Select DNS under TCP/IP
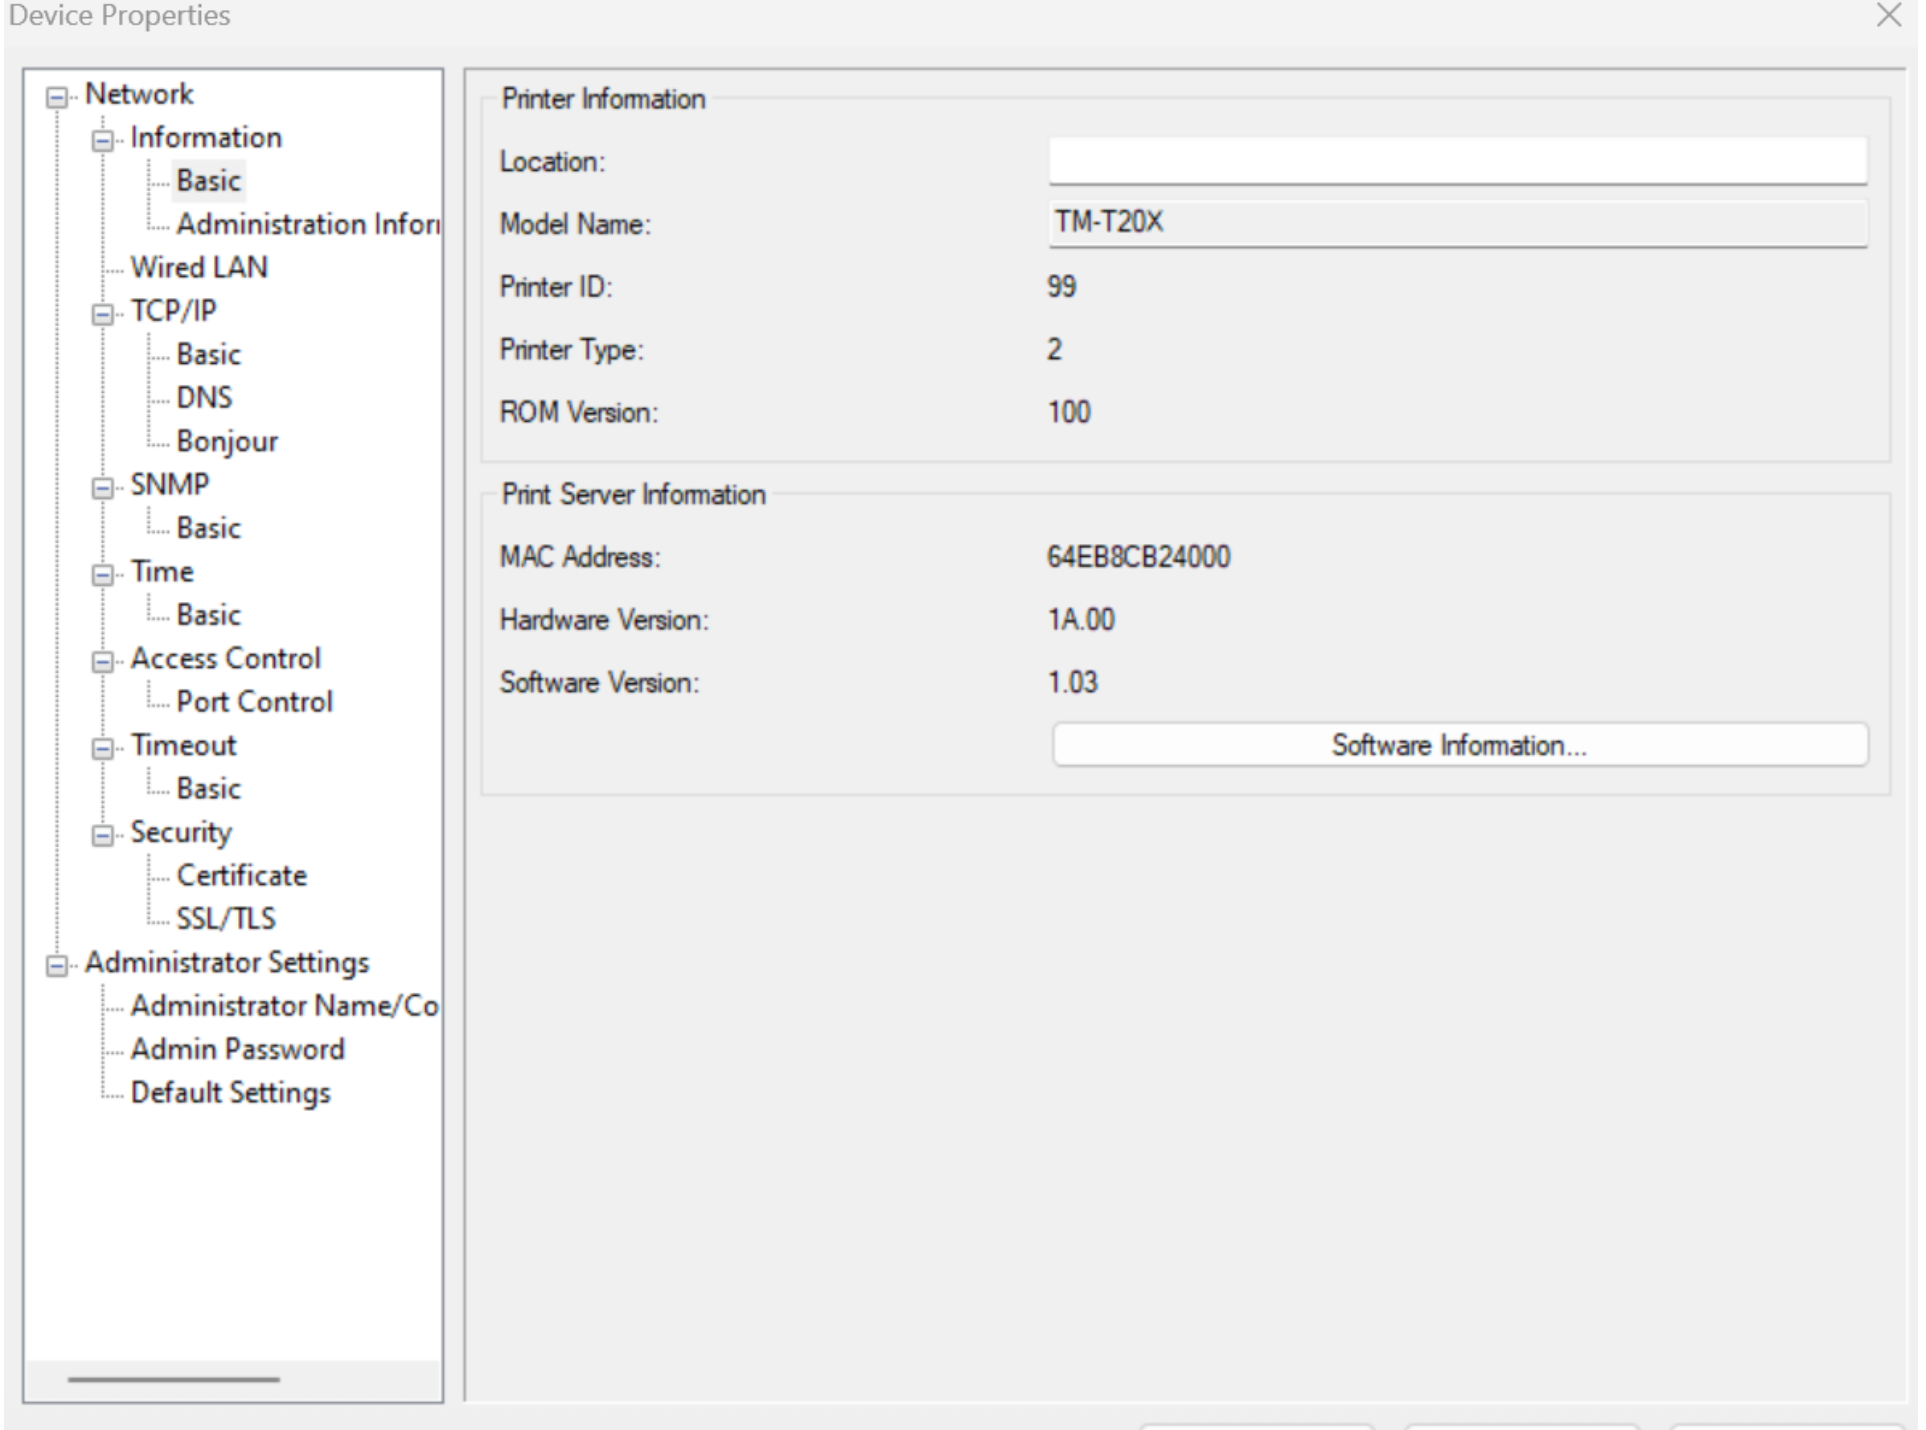Viewport: 1926px width, 1430px height. click(204, 398)
